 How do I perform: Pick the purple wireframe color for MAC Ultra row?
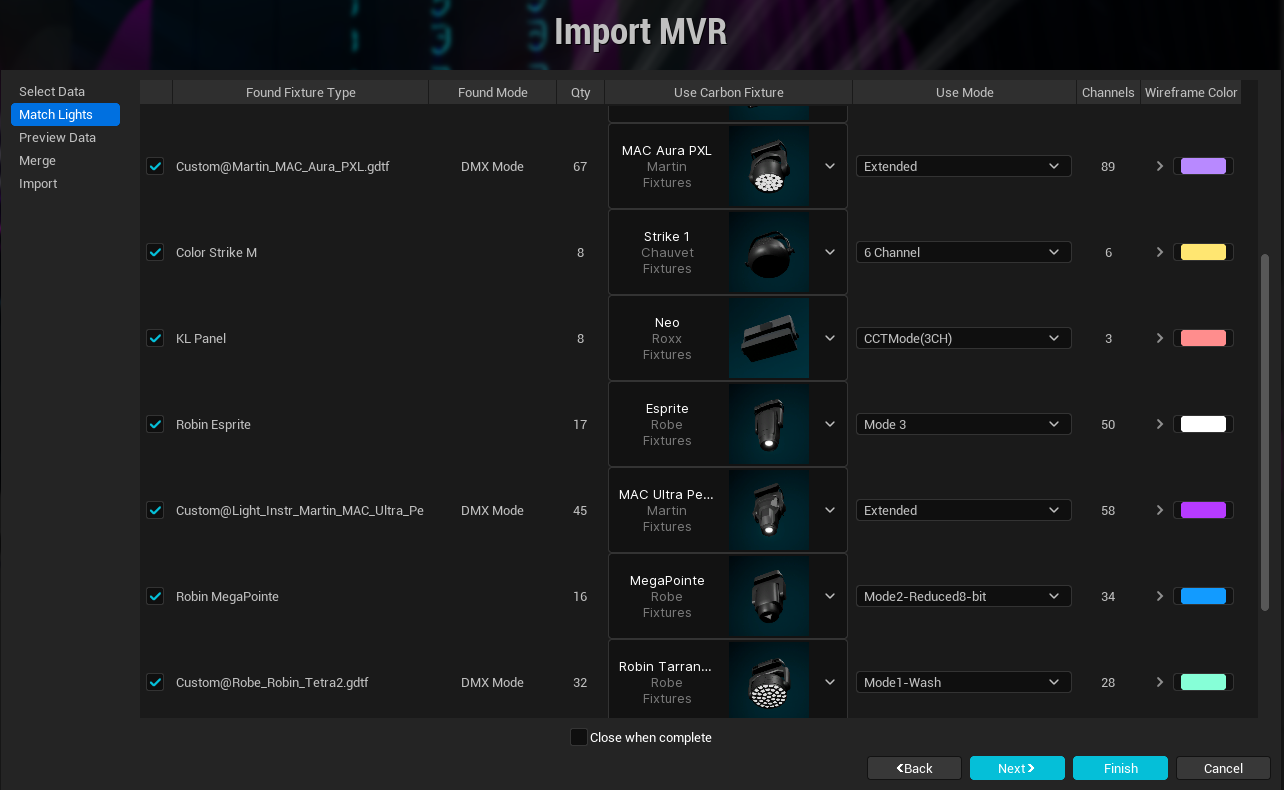pyautogui.click(x=1203, y=510)
